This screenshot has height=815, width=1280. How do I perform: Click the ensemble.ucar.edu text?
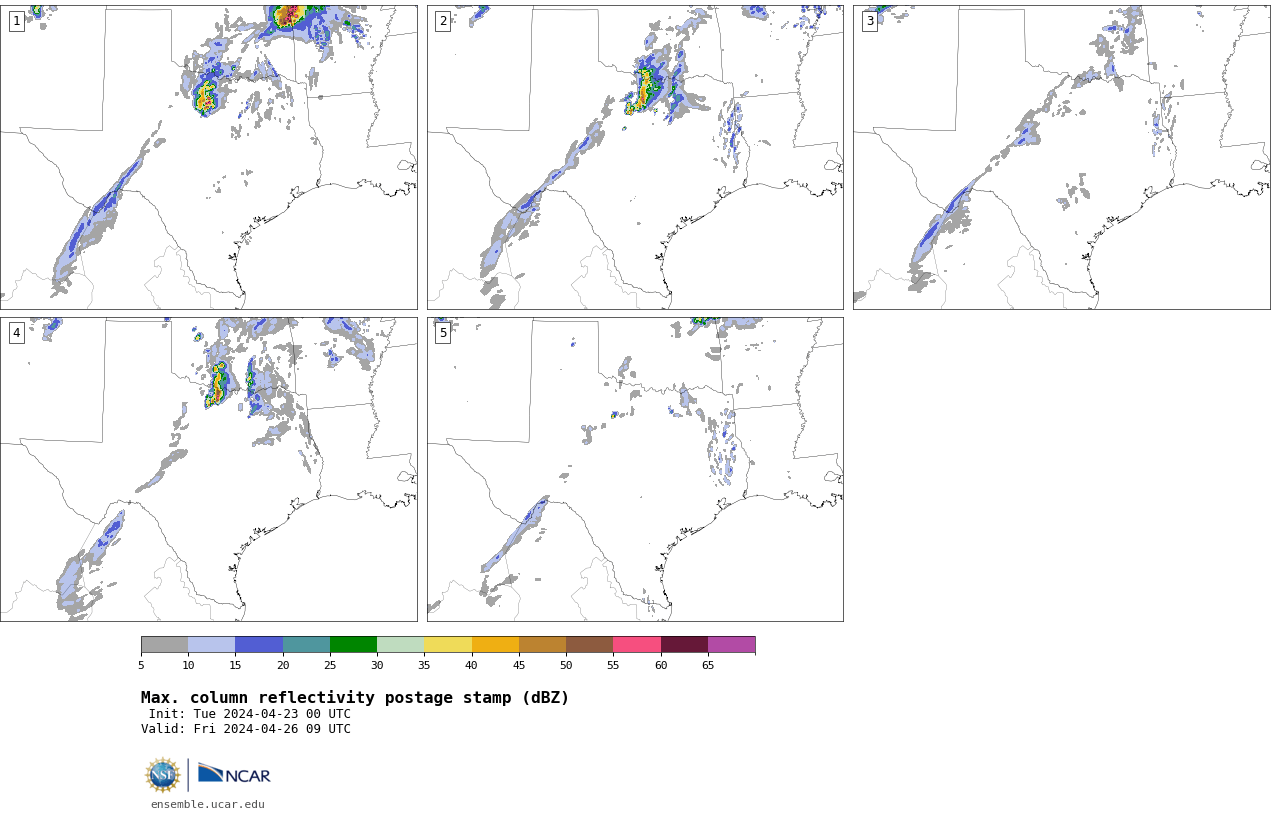208,804
